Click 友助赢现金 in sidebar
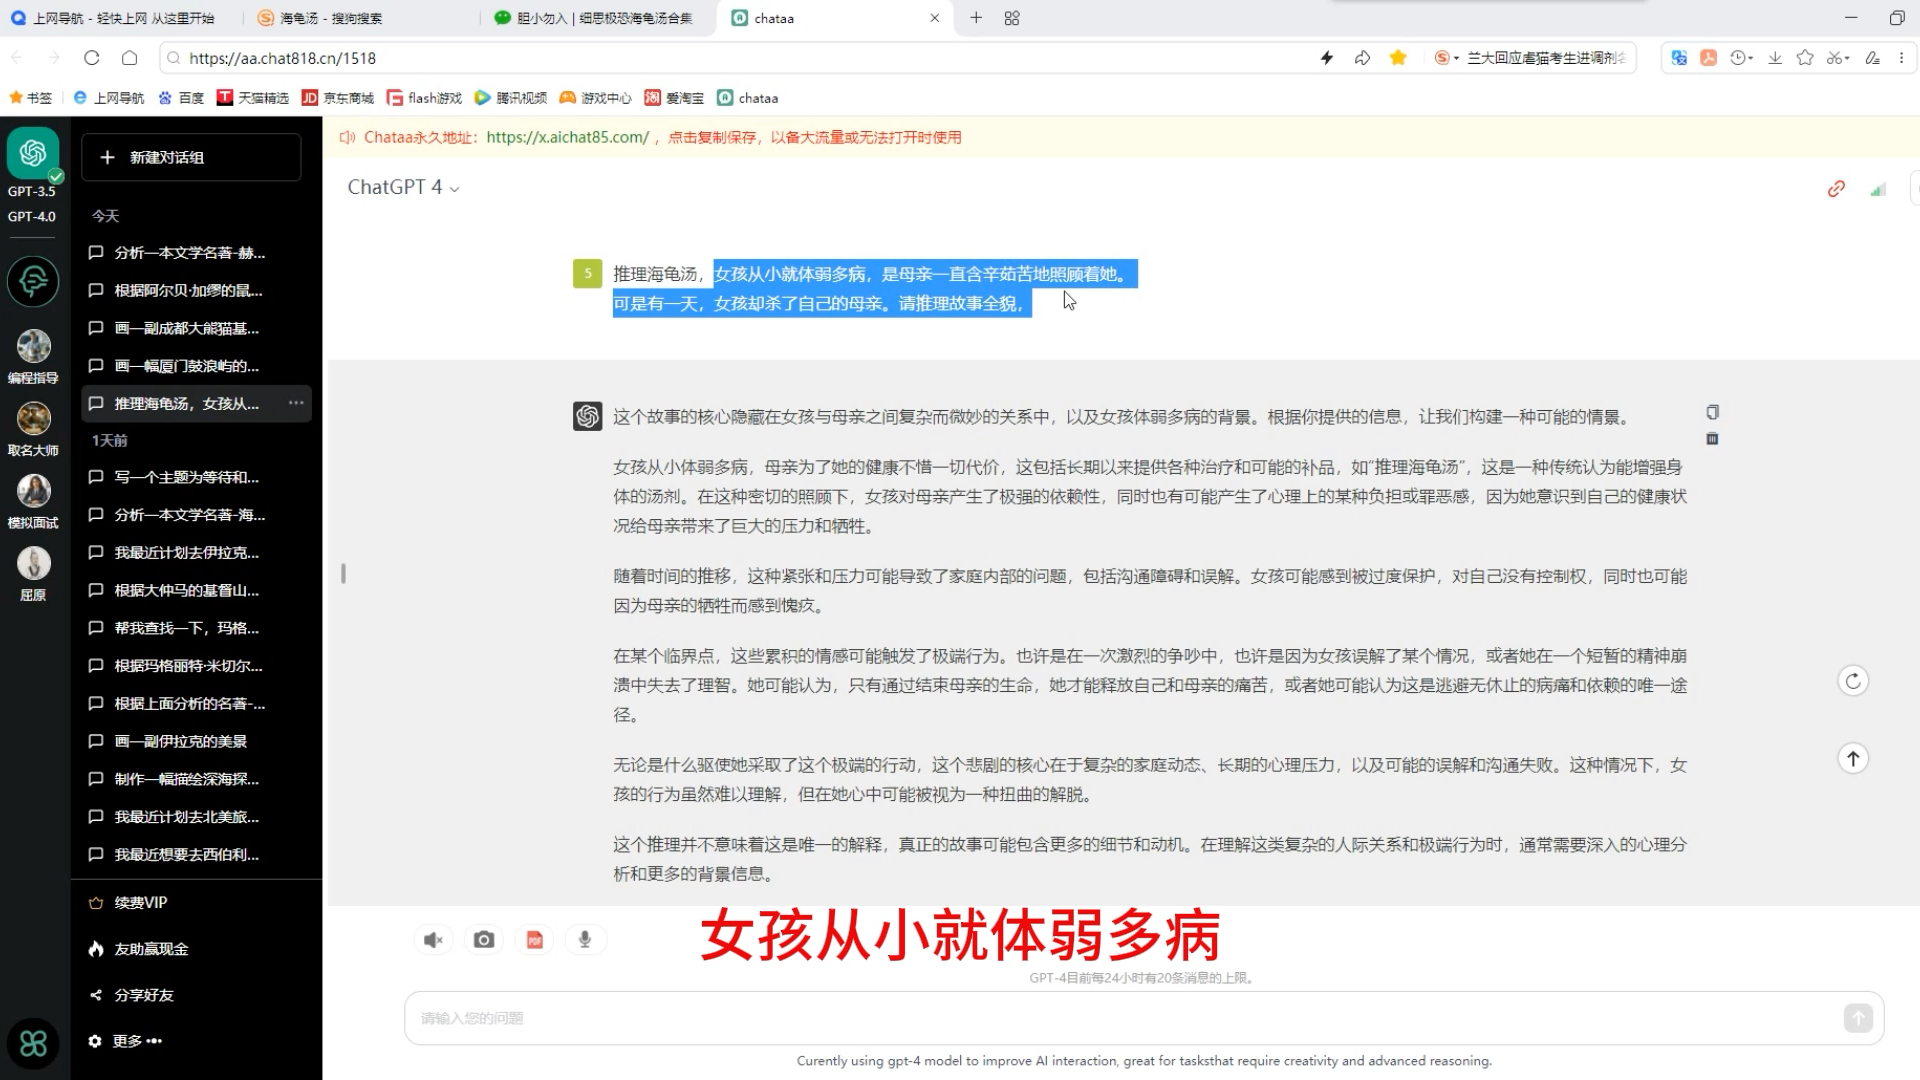 point(138,949)
